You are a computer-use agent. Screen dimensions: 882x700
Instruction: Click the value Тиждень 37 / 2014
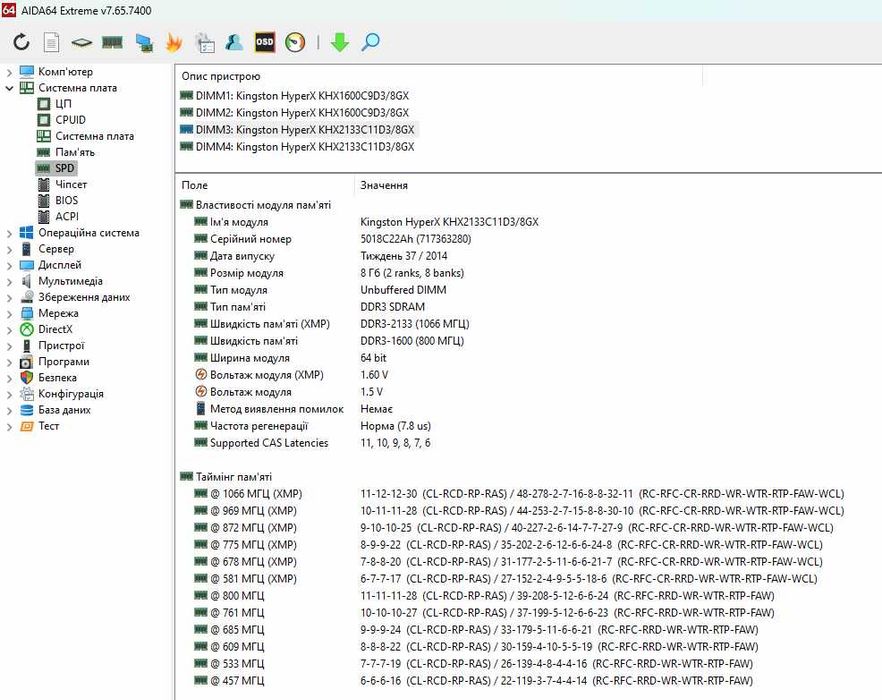point(403,256)
